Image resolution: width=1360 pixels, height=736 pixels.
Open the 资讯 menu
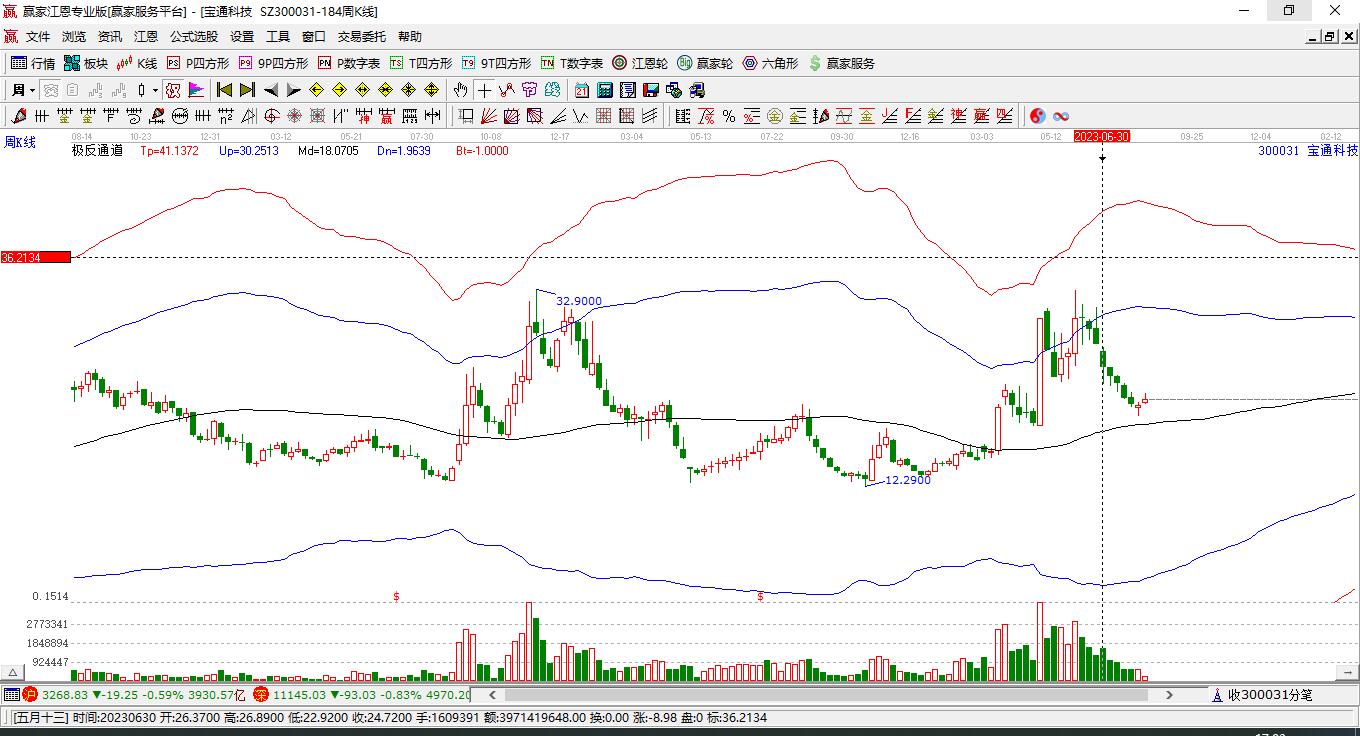pyautogui.click(x=110, y=37)
